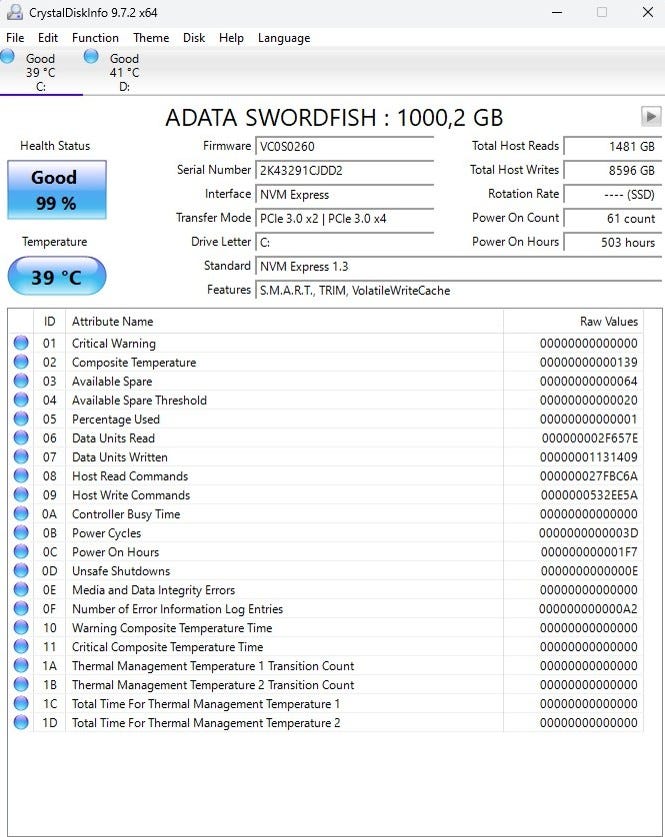The image size is (665, 837).
Task: Click the status icon for Composite Temperature
Action: [21, 362]
